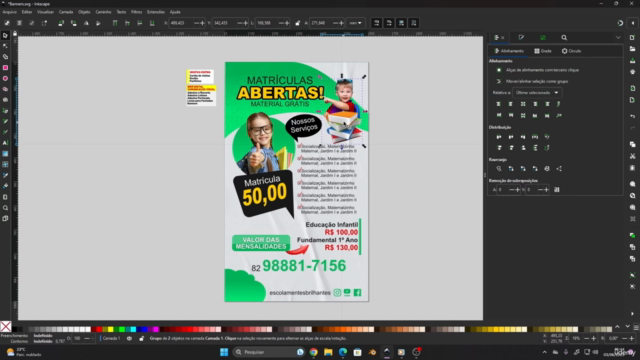Open 'Relativo a' Último selecionado dropdown
Viewport: 640px width, 360px height.
pyautogui.click(x=537, y=93)
